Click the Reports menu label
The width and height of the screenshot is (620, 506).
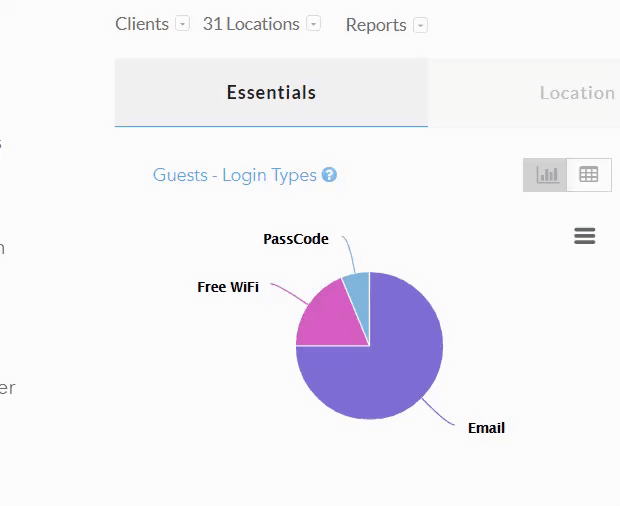[x=376, y=25]
